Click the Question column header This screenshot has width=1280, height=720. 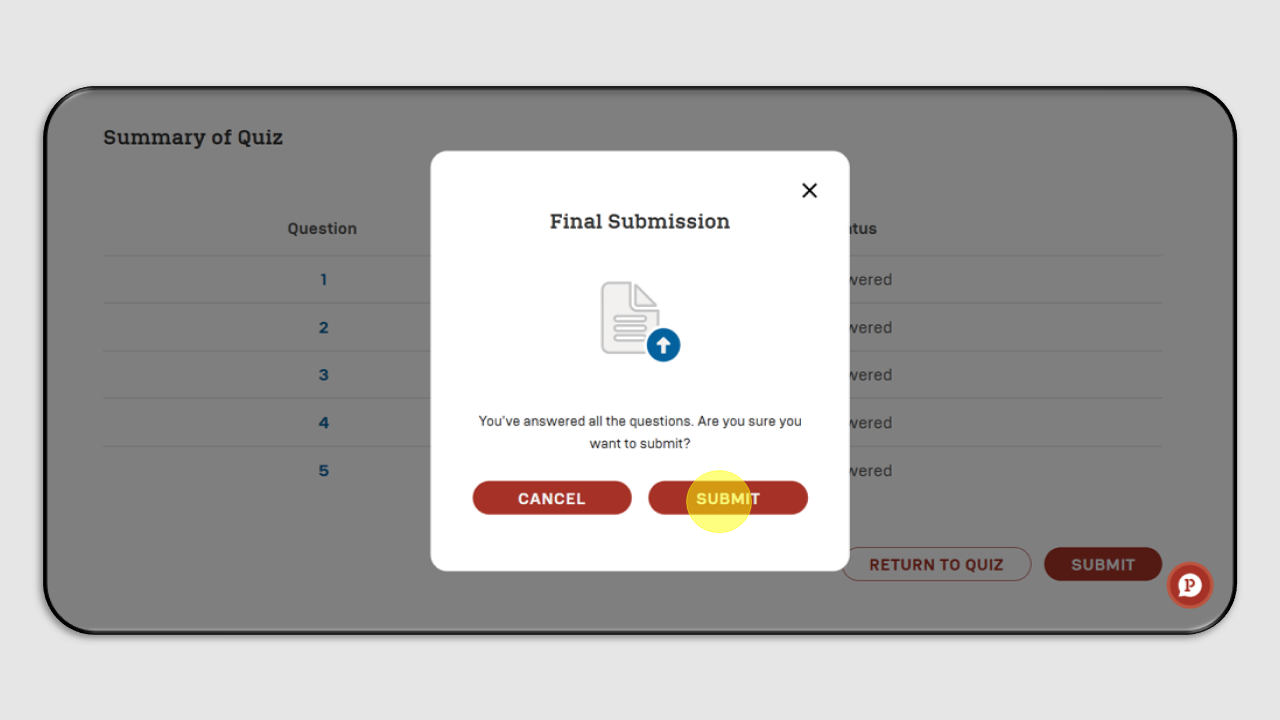[322, 228]
